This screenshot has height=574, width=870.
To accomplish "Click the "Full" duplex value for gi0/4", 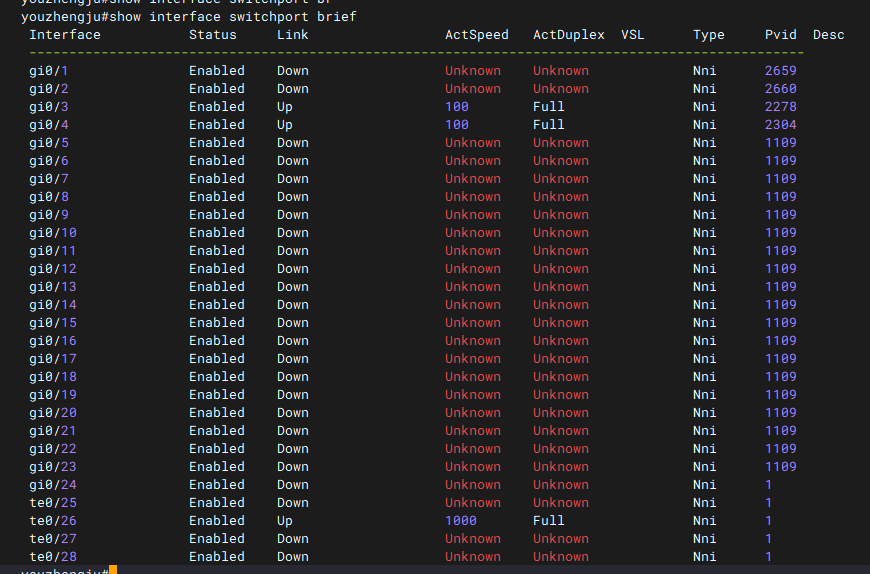I will click(549, 125).
